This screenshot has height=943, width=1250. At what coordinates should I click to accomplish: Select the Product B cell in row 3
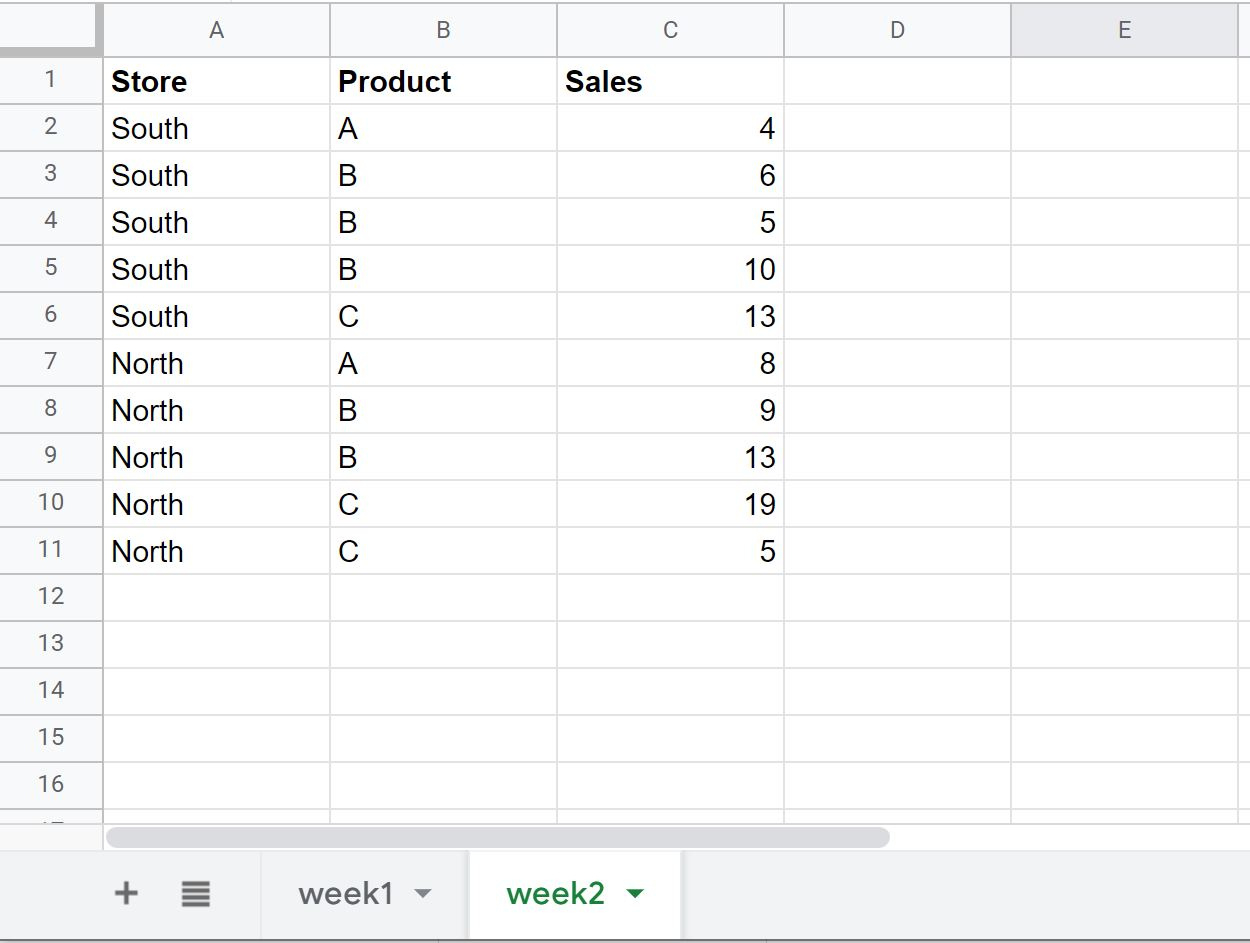443,175
